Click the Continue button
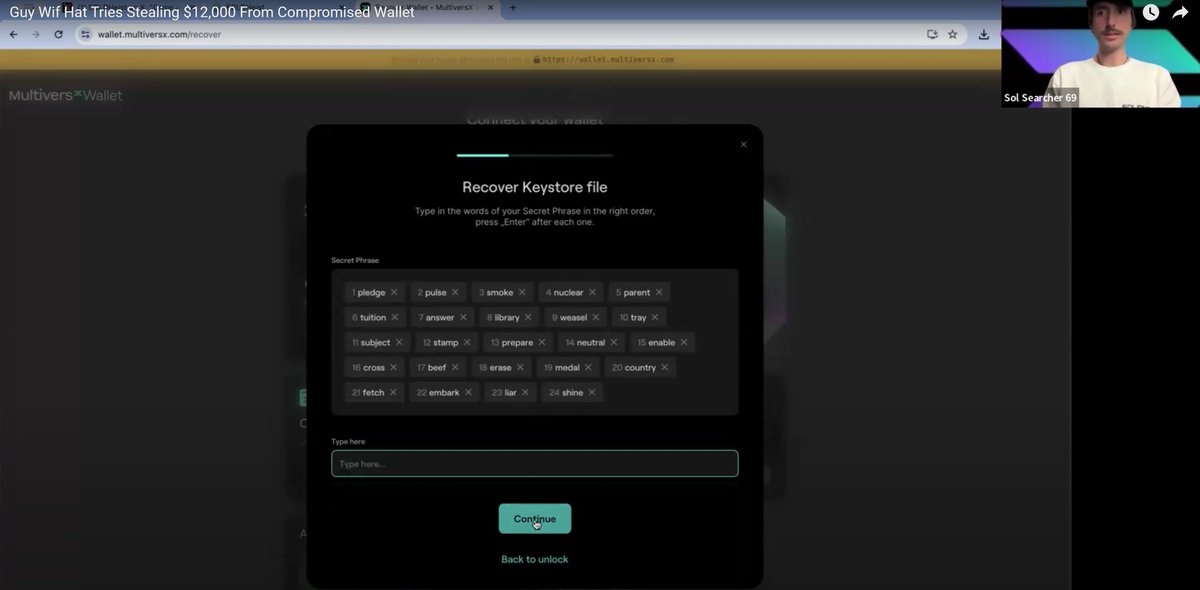The height and width of the screenshot is (590, 1200). (535, 518)
